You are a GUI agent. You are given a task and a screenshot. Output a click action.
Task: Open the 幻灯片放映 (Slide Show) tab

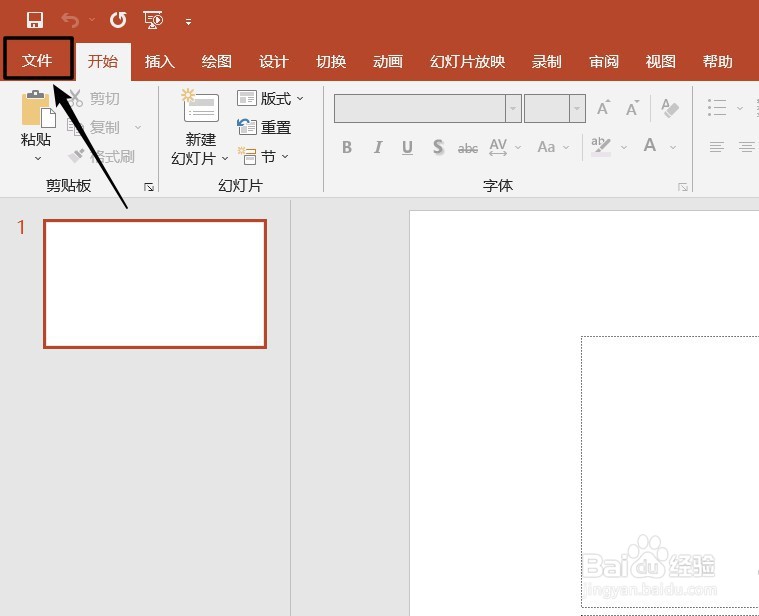point(468,61)
